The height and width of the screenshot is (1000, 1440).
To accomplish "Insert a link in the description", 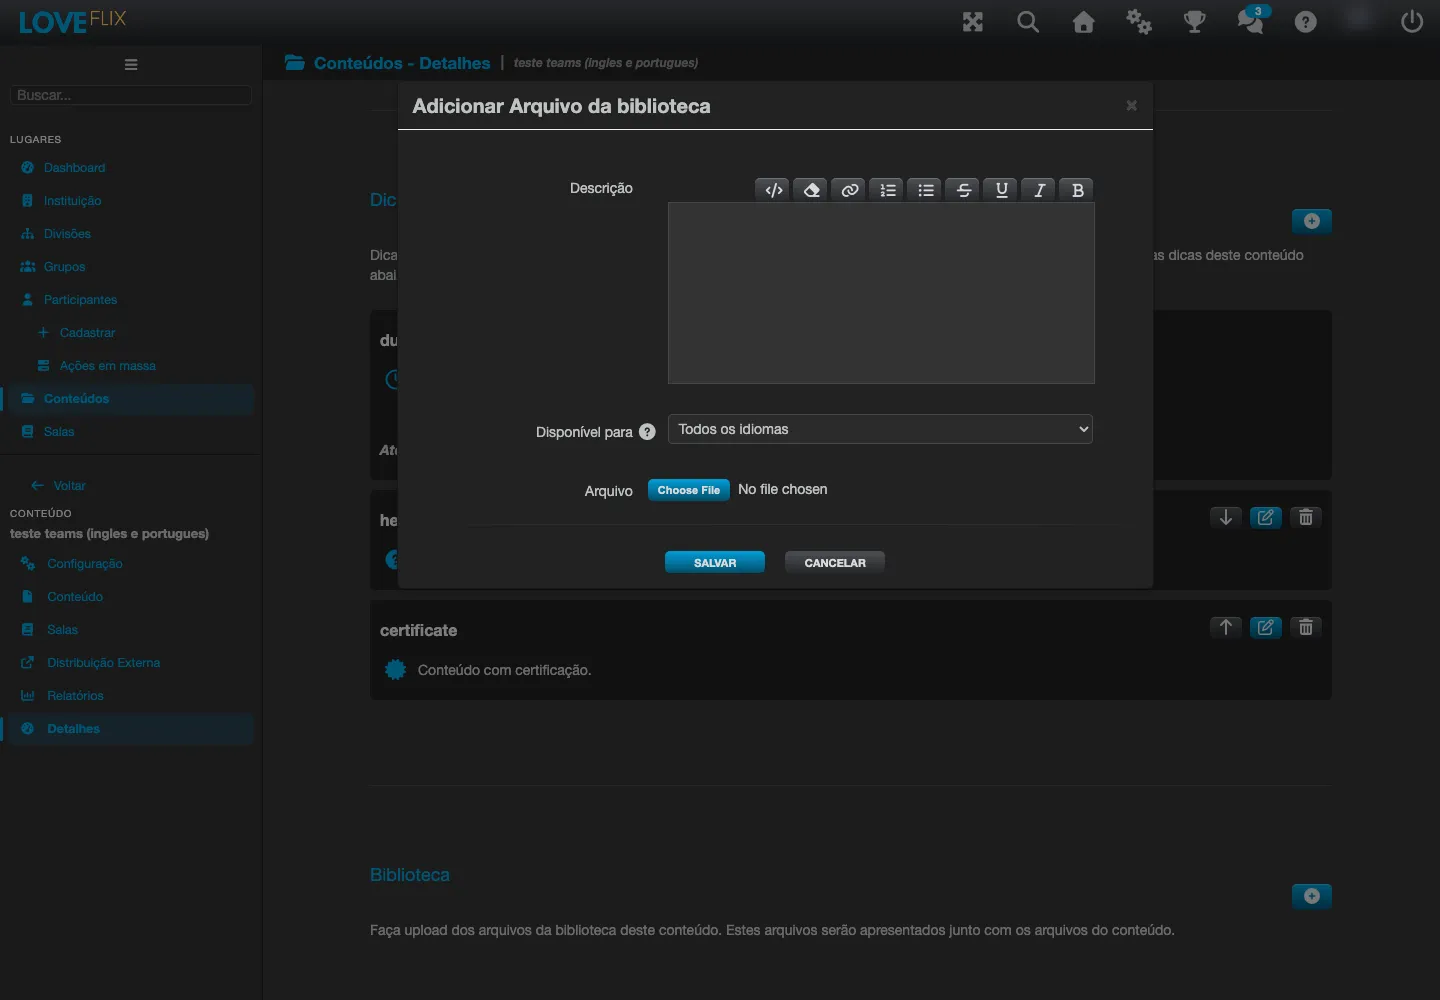I will click(x=850, y=190).
